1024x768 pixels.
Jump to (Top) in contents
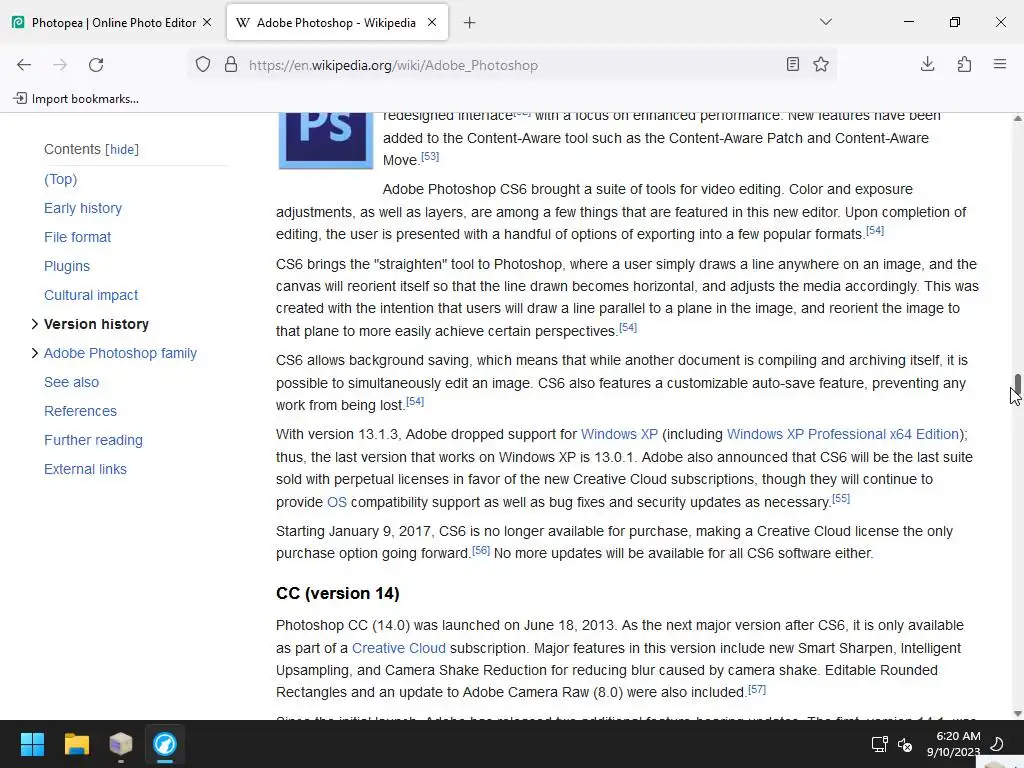61,179
